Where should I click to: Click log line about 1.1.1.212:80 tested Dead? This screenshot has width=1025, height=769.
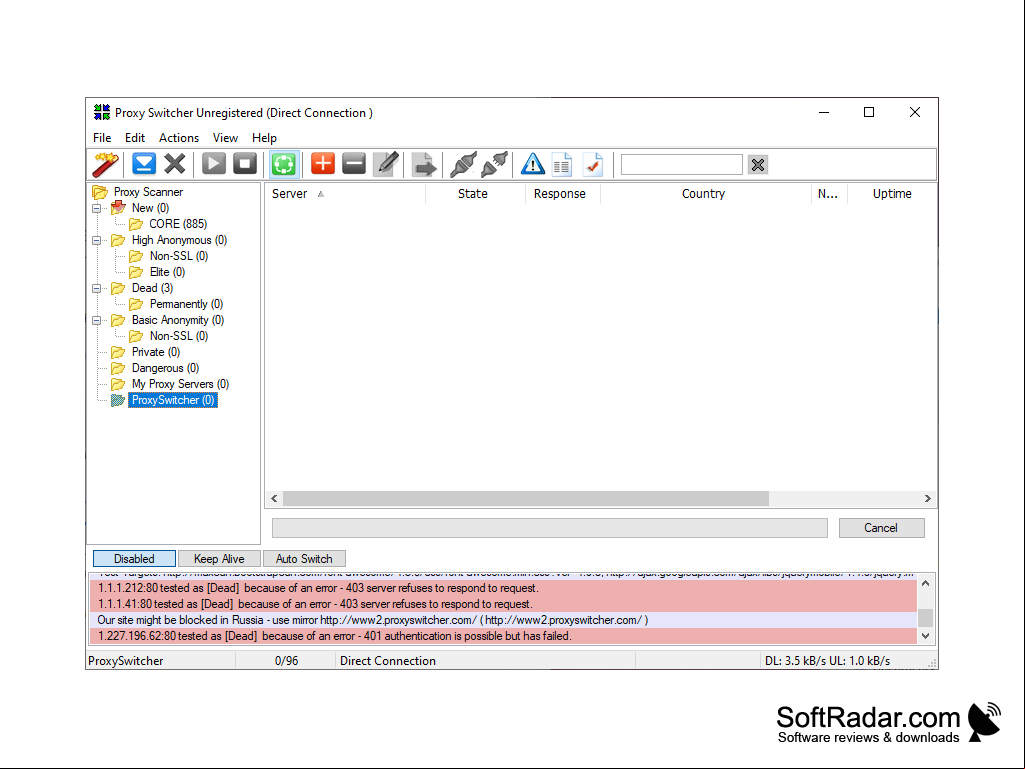pos(503,589)
